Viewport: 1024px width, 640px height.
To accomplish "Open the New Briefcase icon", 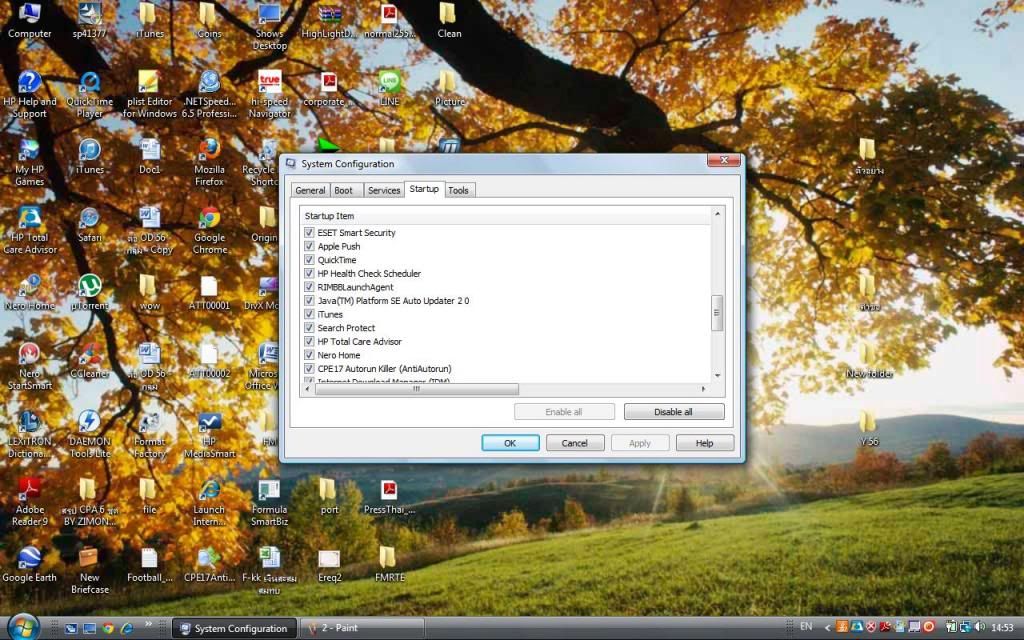I will [x=89, y=570].
